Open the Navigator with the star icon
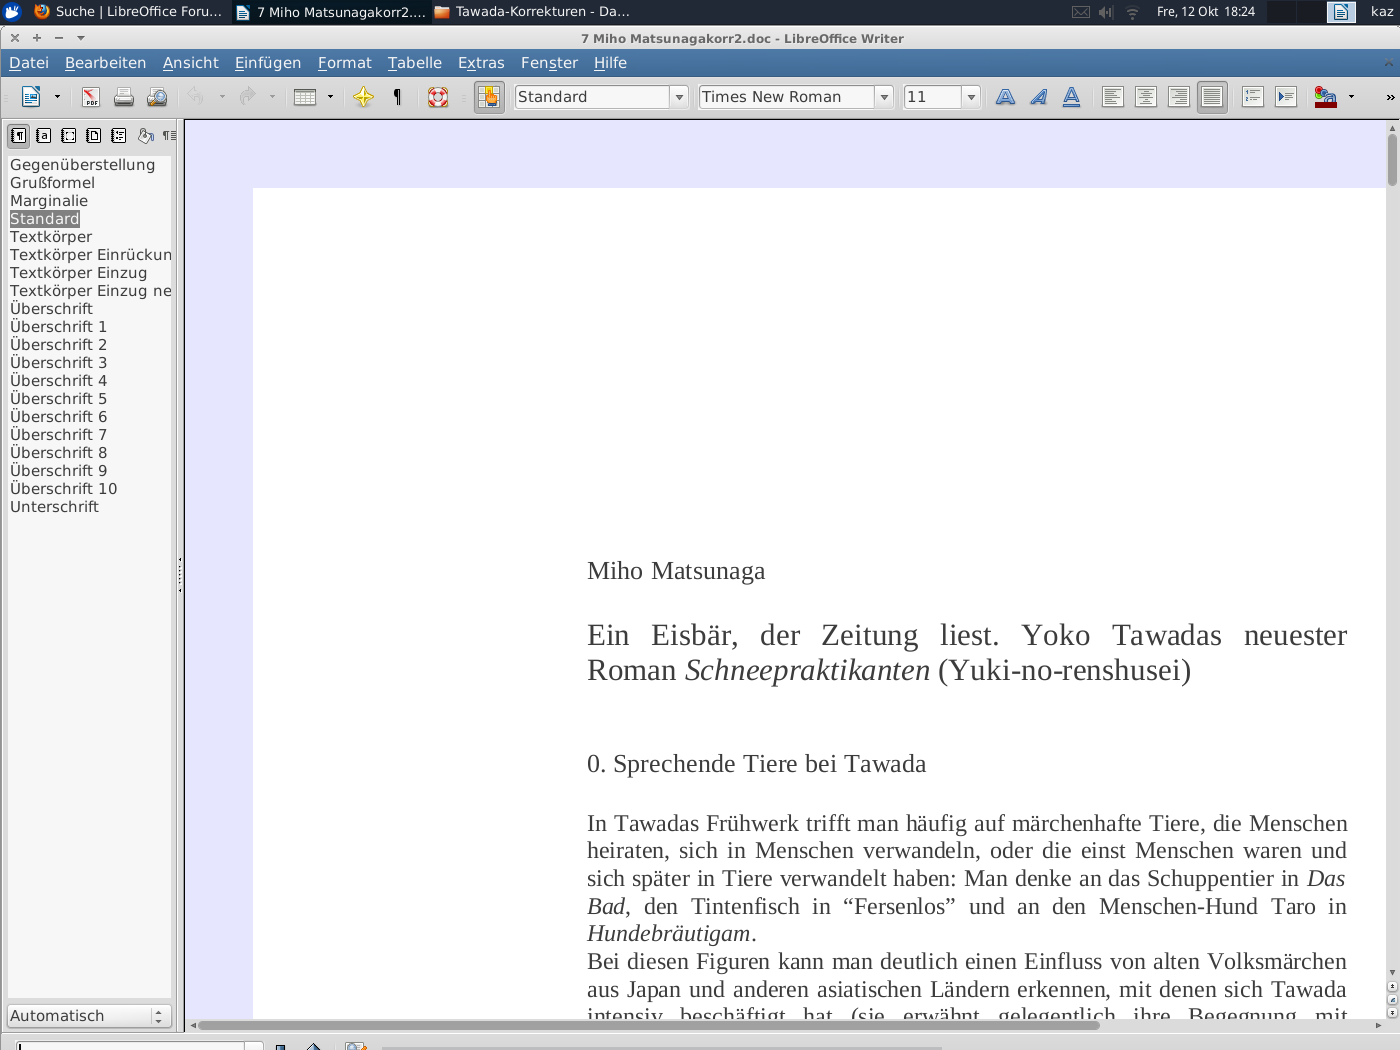This screenshot has height=1050, width=1400. [364, 97]
